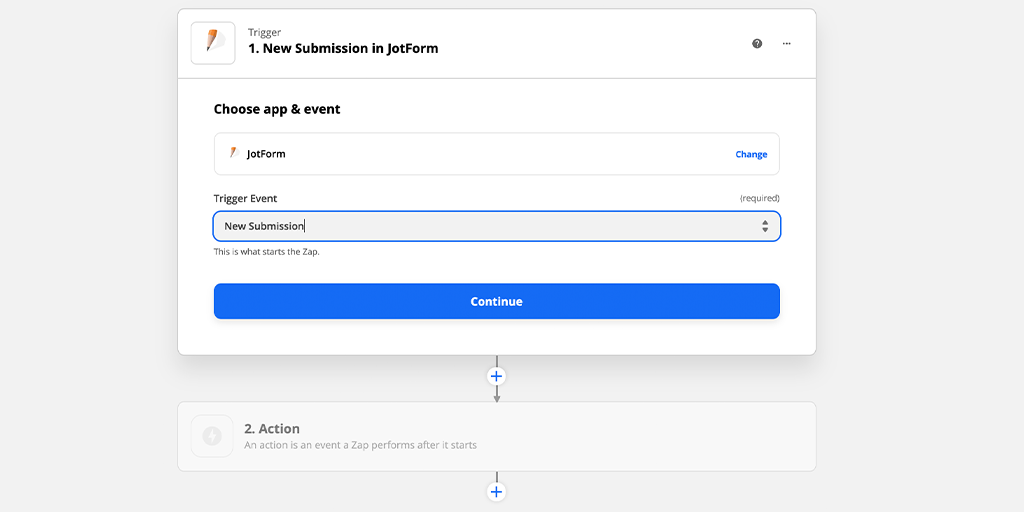Collapse the Choose app & event section
Image resolution: width=1024 pixels, height=512 pixels.
pos(277,109)
